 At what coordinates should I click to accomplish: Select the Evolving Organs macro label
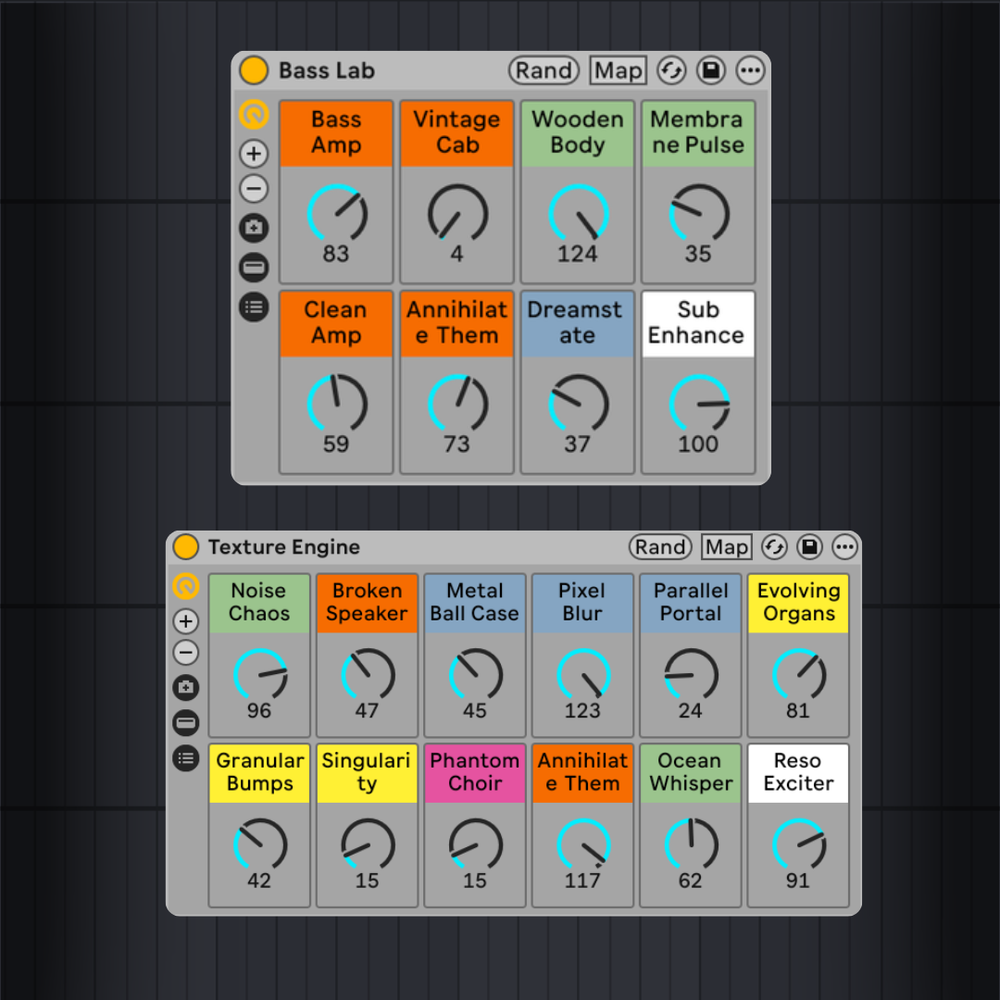point(798,602)
